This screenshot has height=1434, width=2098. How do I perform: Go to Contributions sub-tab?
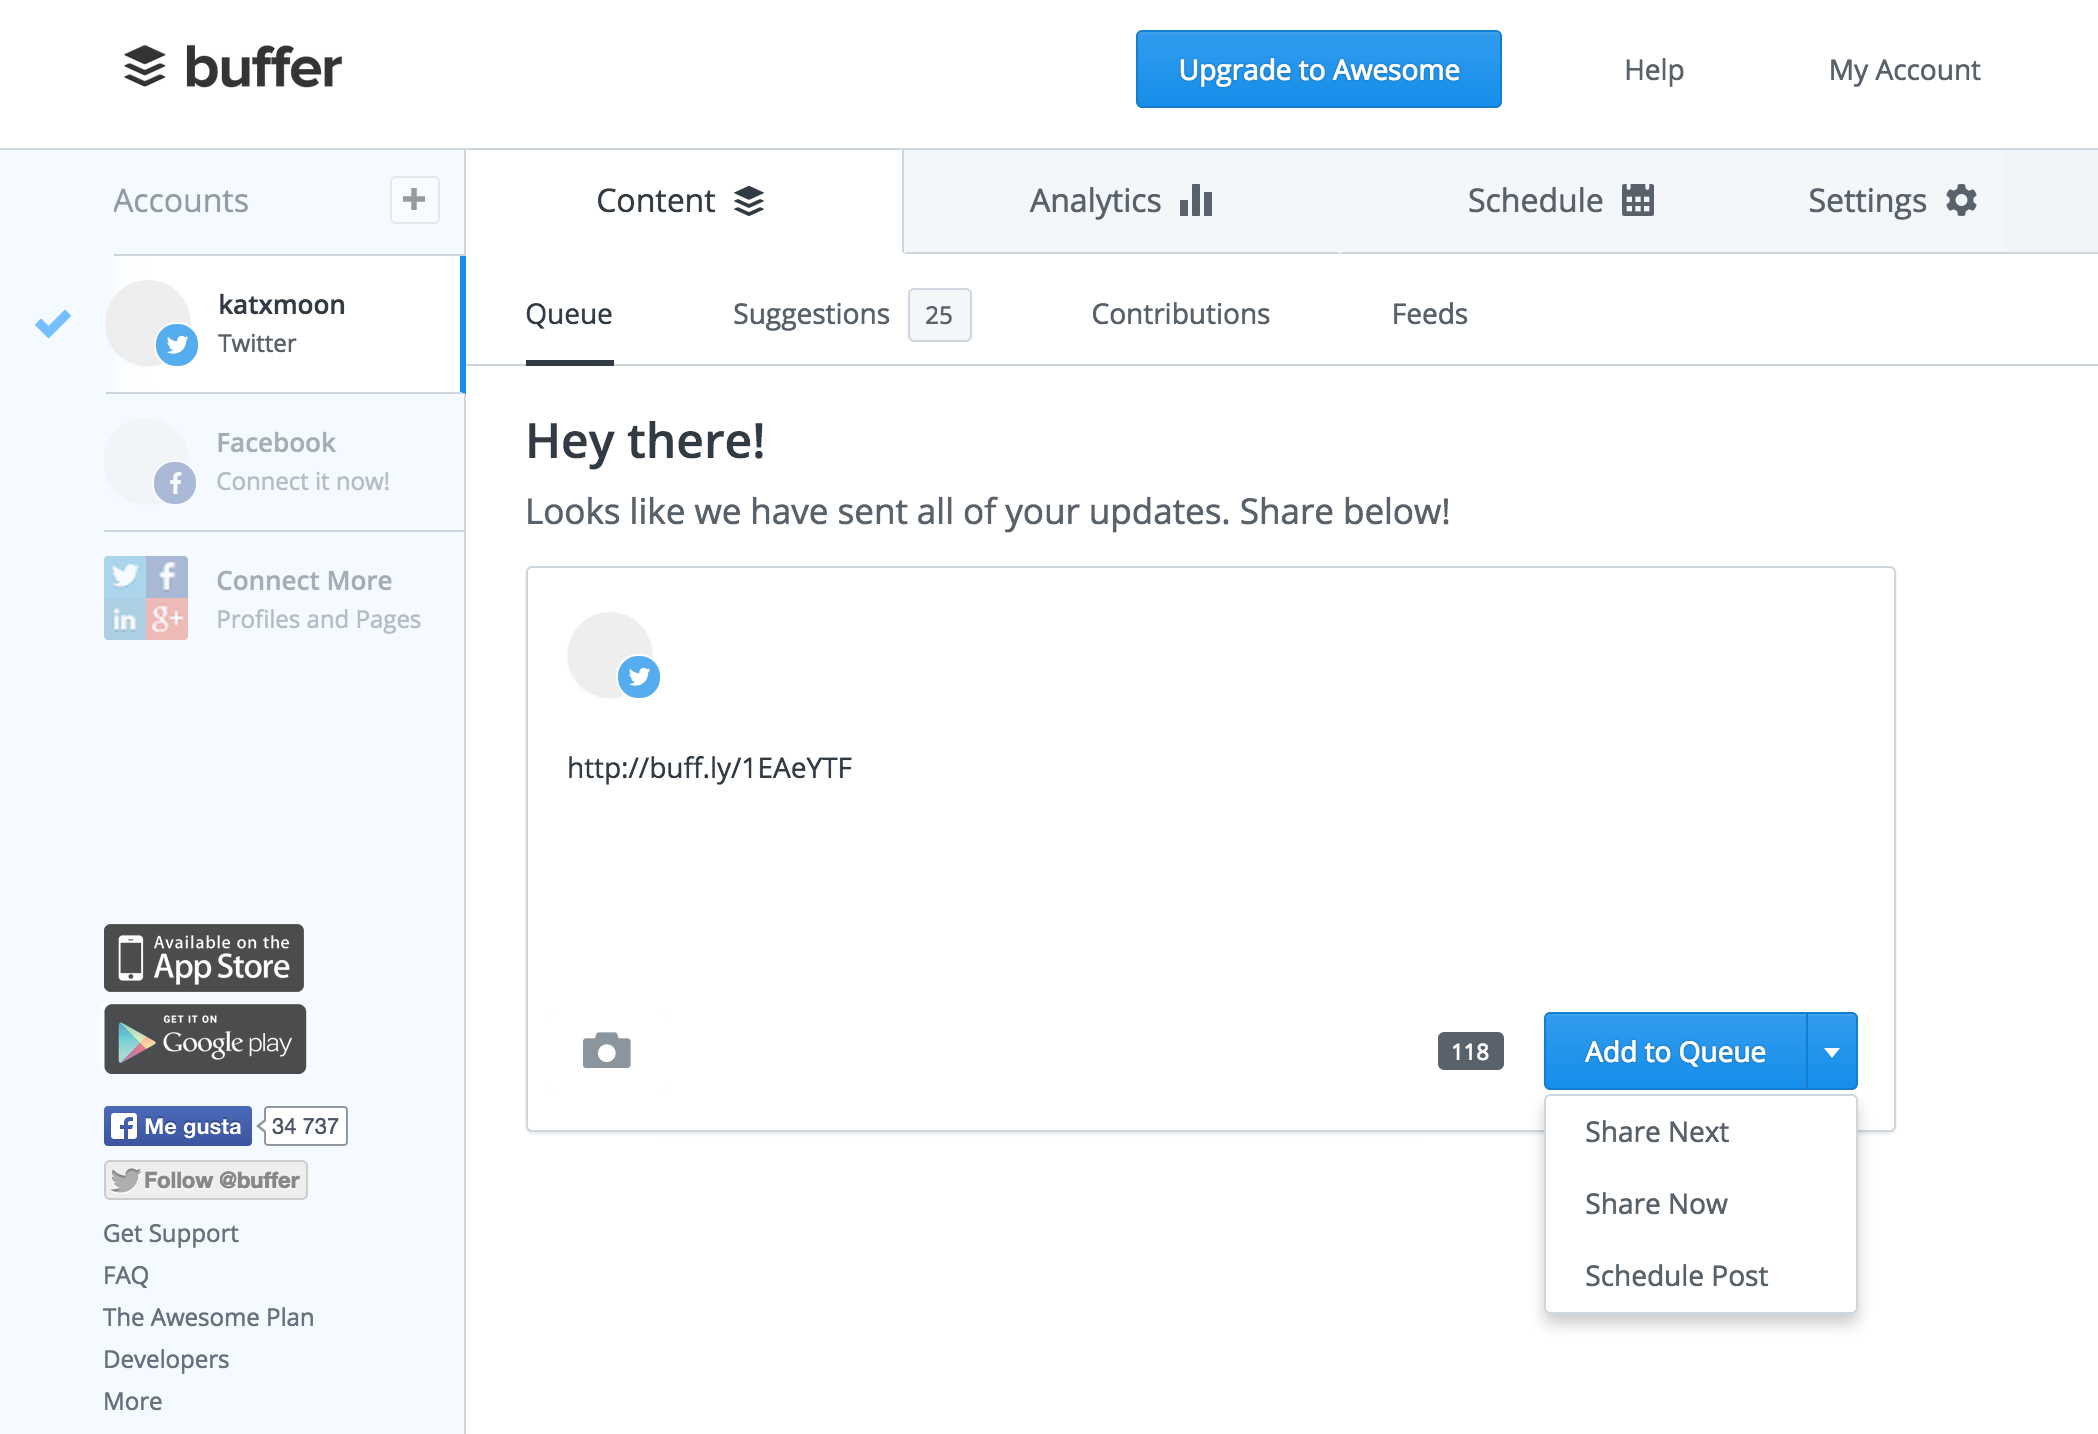[x=1180, y=314]
